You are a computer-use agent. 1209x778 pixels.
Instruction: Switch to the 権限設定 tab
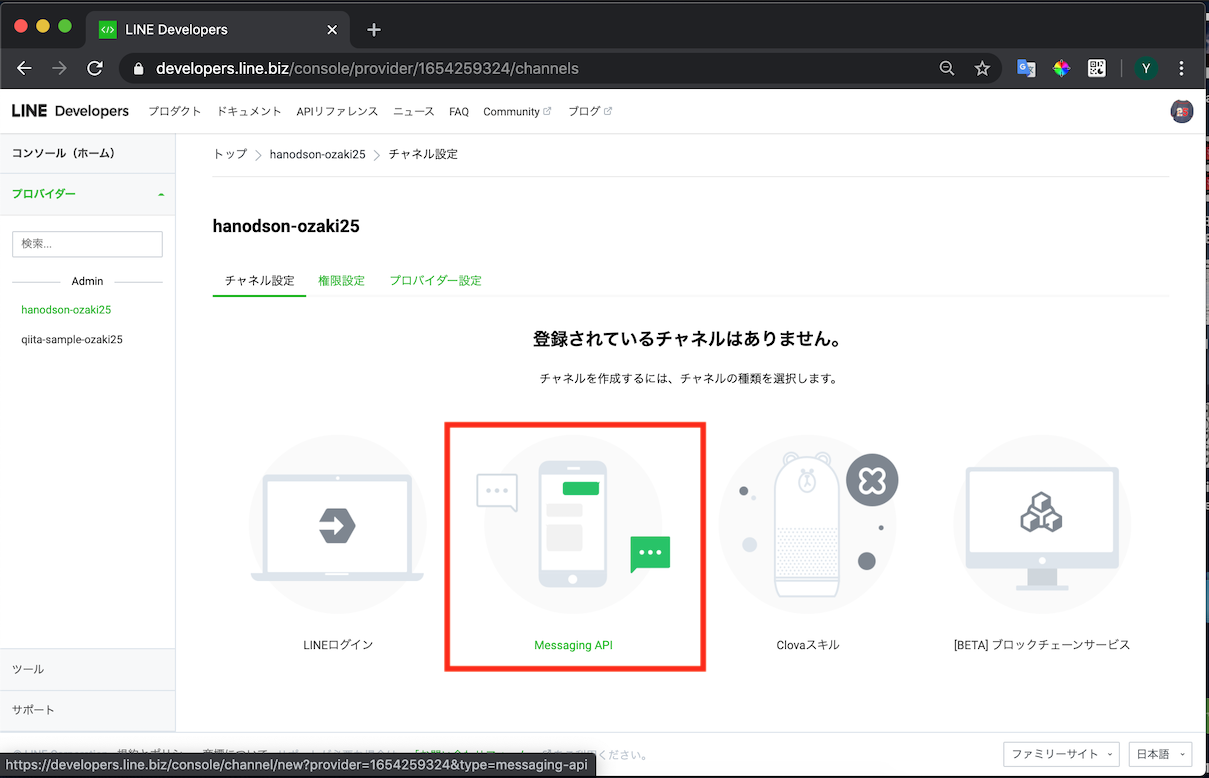(x=341, y=281)
